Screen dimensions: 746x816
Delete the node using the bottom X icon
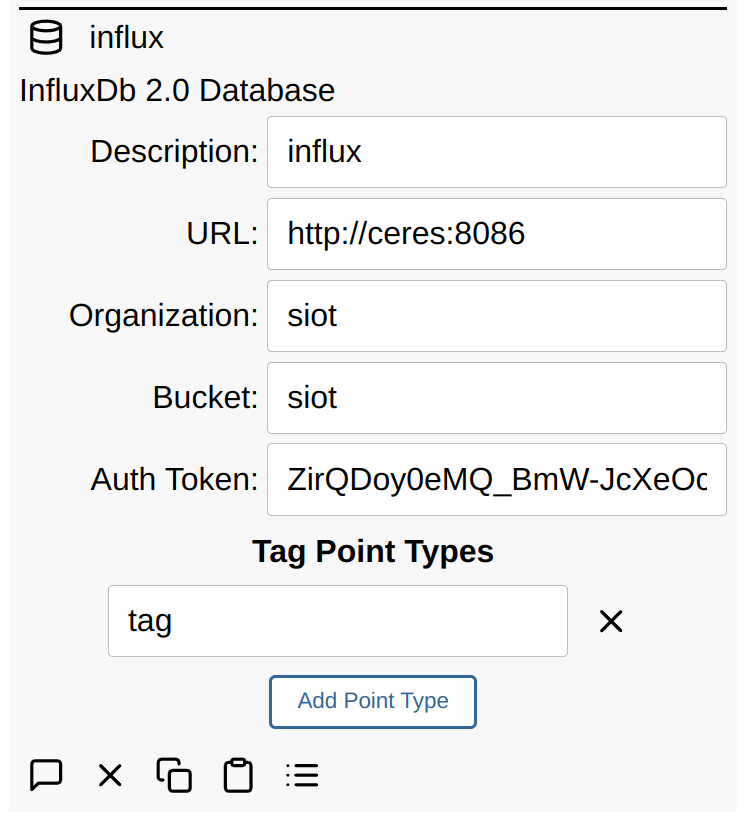(x=110, y=775)
